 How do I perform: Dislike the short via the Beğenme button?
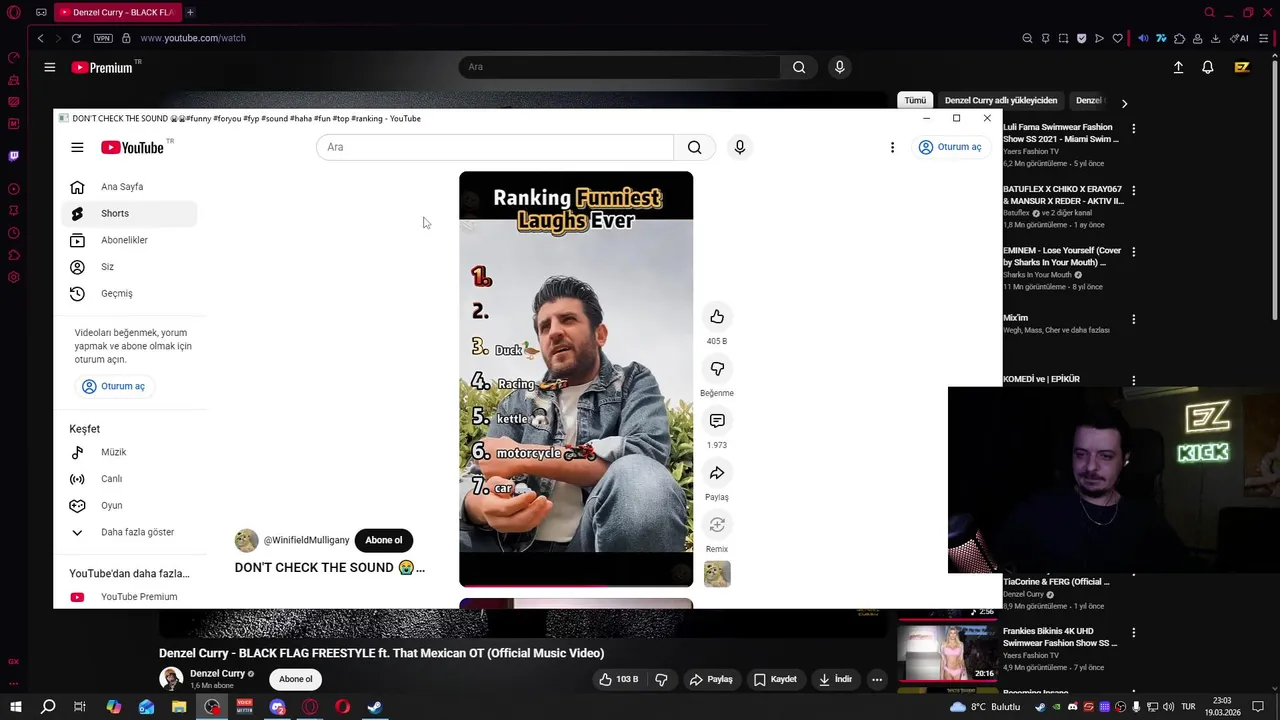[x=717, y=369]
